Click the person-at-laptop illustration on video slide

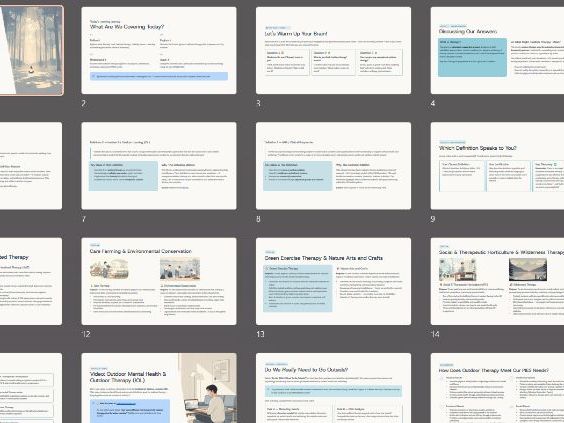coord(208,388)
